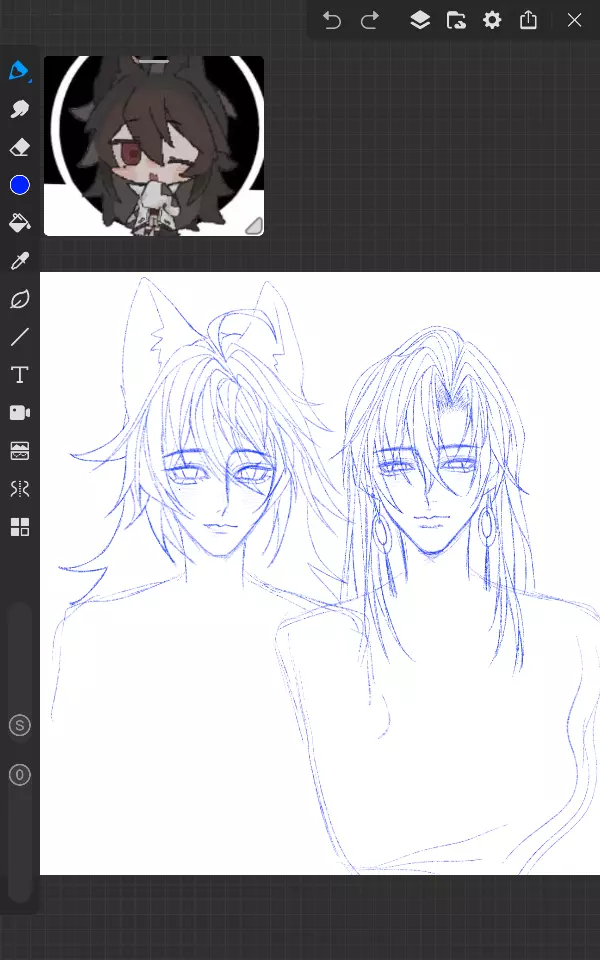Select the text tool

point(19,375)
